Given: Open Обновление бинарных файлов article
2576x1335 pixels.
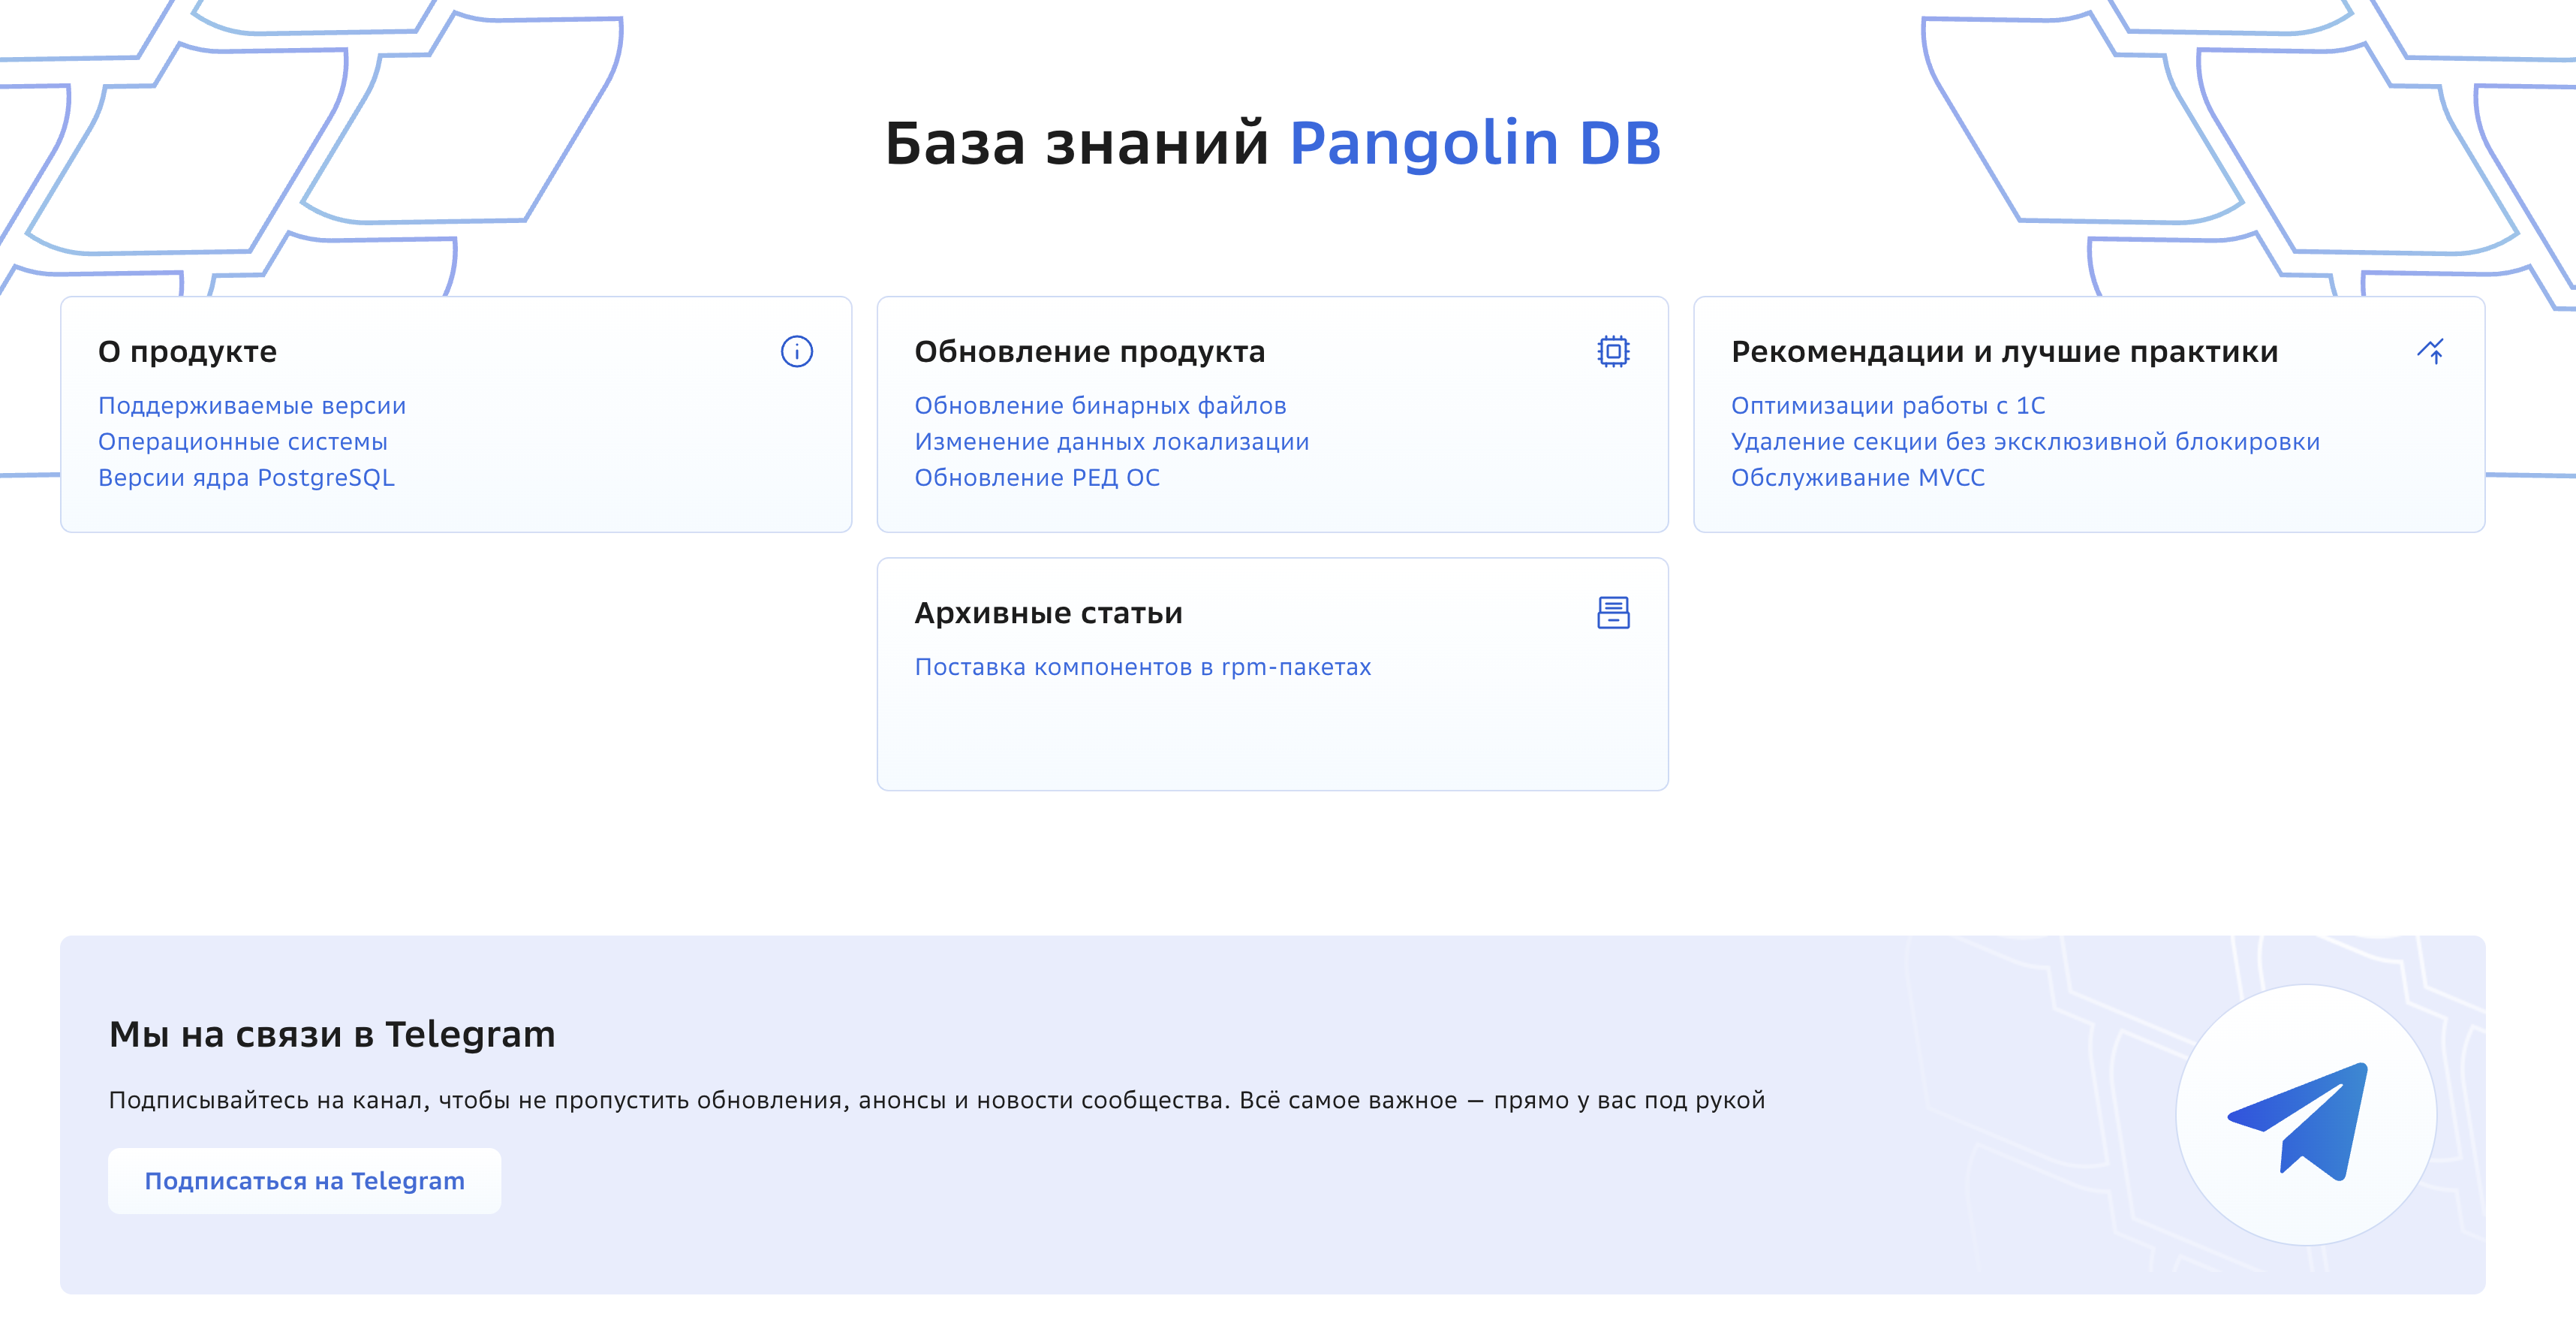Looking at the screenshot, I should click(1100, 405).
